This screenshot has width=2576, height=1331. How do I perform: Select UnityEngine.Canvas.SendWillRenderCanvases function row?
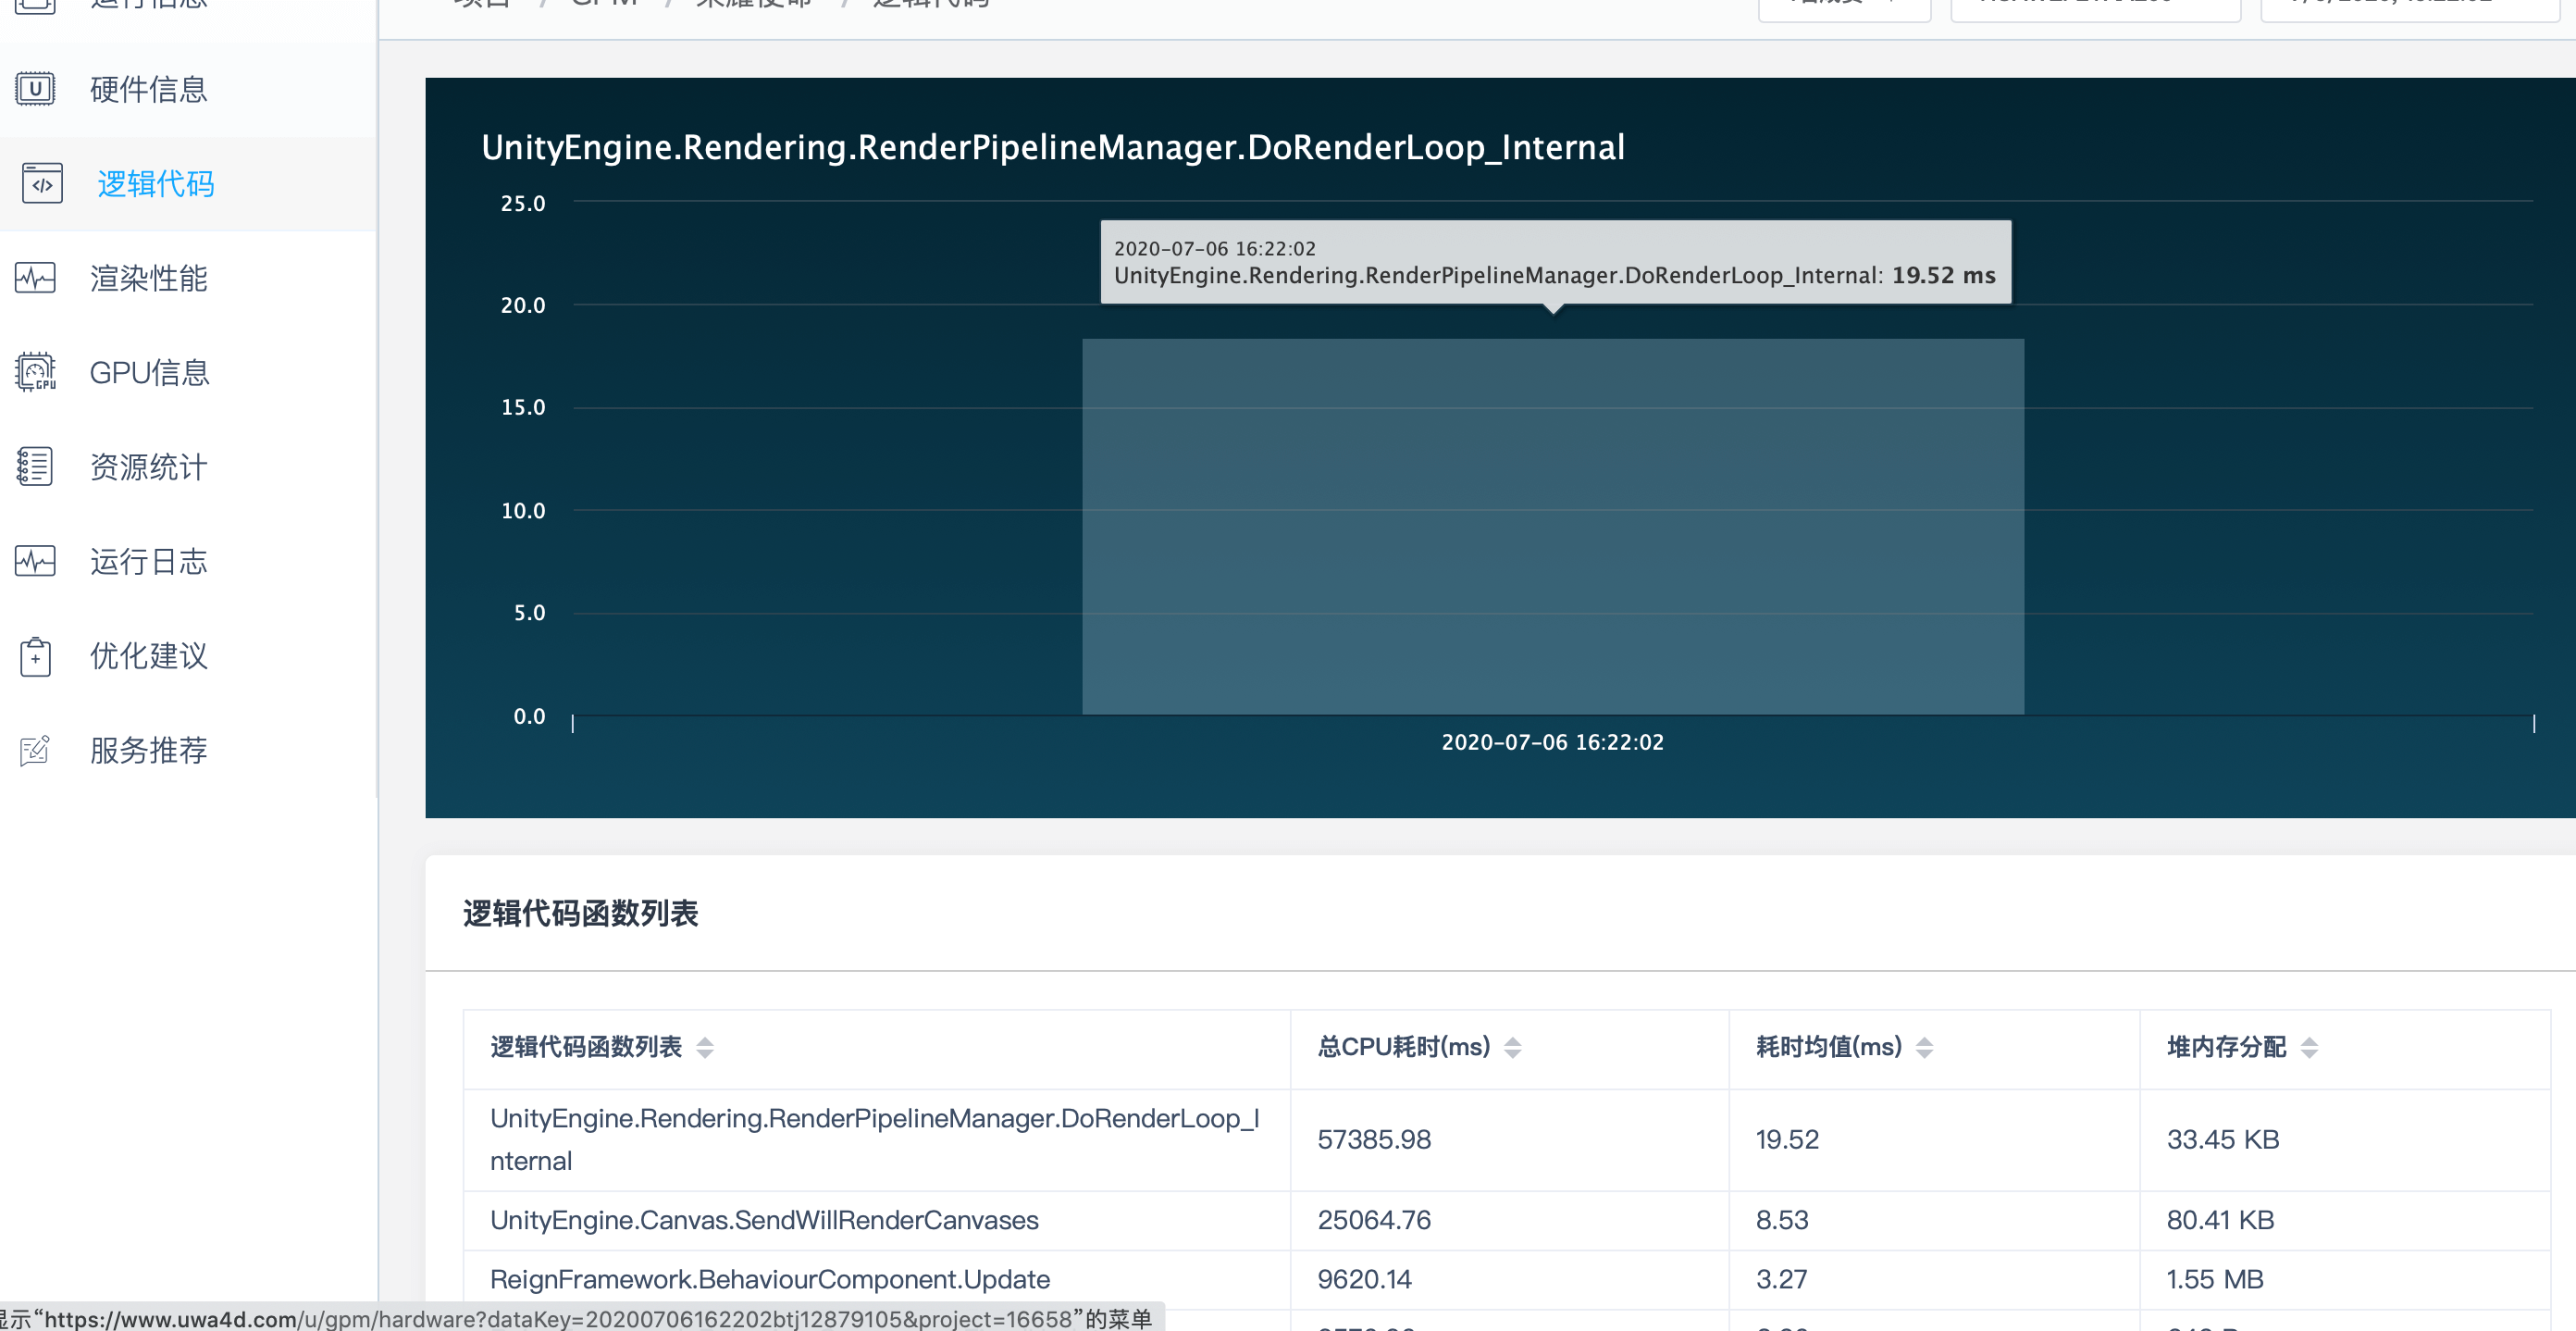(x=764, y=1220)
